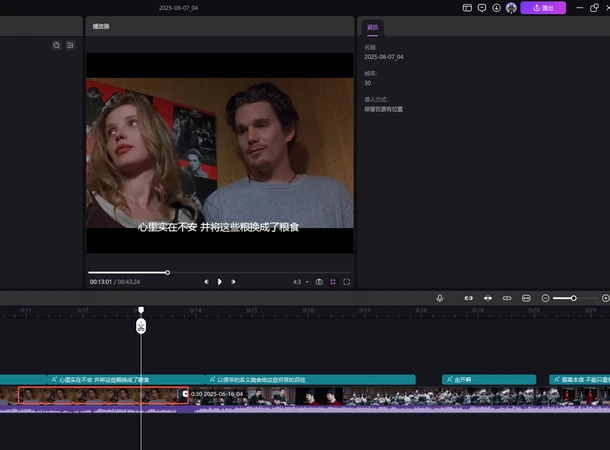Open the list view options in the media panel
This screenshot has height=450, width=610.
pyautogui.click(x=70, y=45)
